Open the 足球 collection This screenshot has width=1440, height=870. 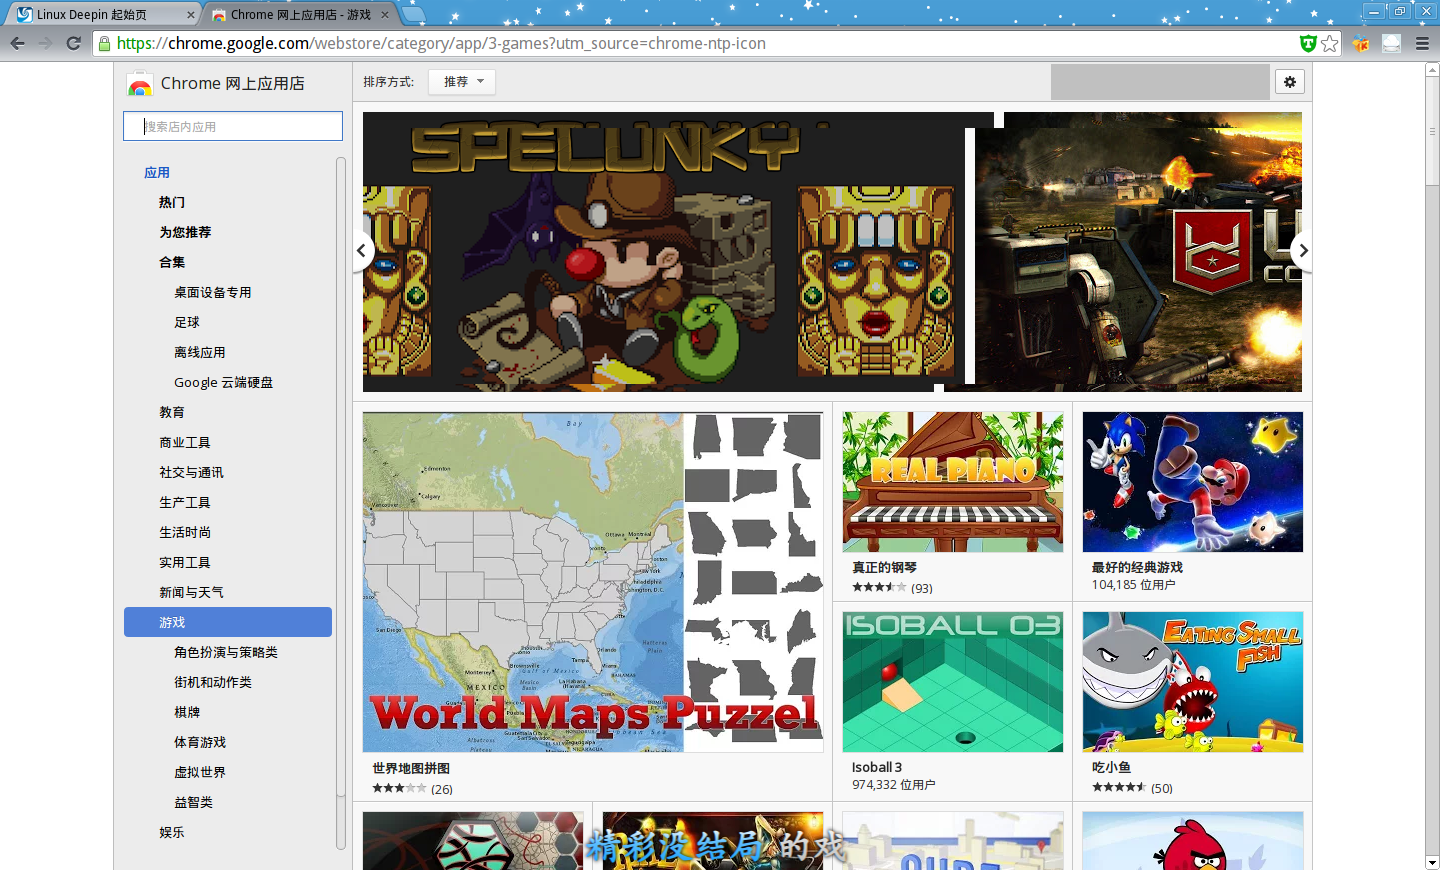187,322
